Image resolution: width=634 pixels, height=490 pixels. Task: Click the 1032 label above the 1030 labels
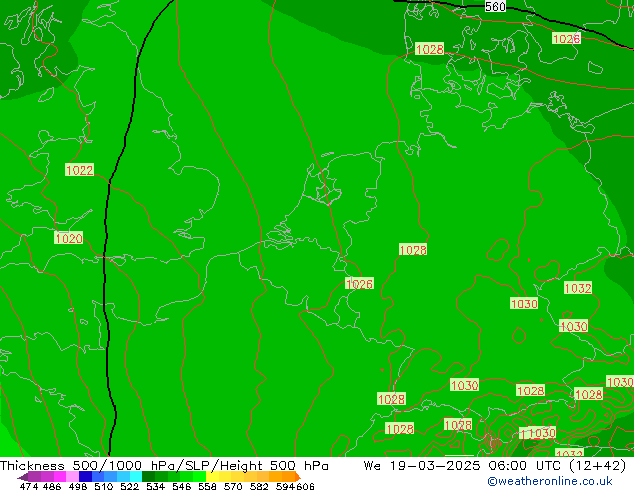tap(578, 288)
